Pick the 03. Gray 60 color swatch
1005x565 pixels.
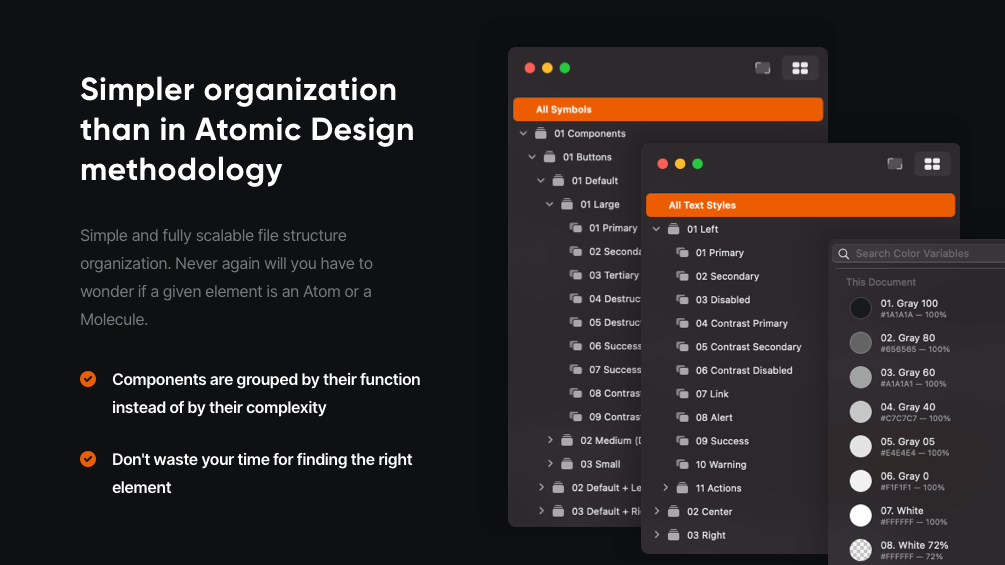pyautogui.click(x=861, y=377)
